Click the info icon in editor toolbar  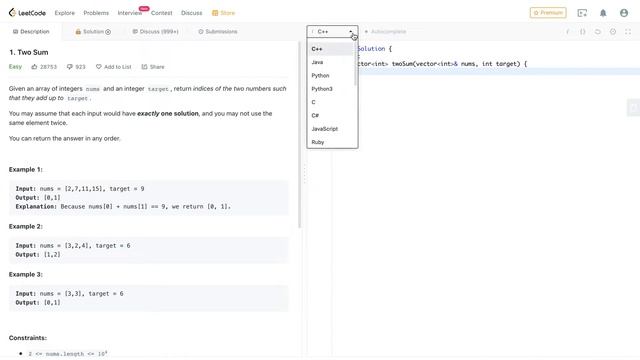point(567,31)
